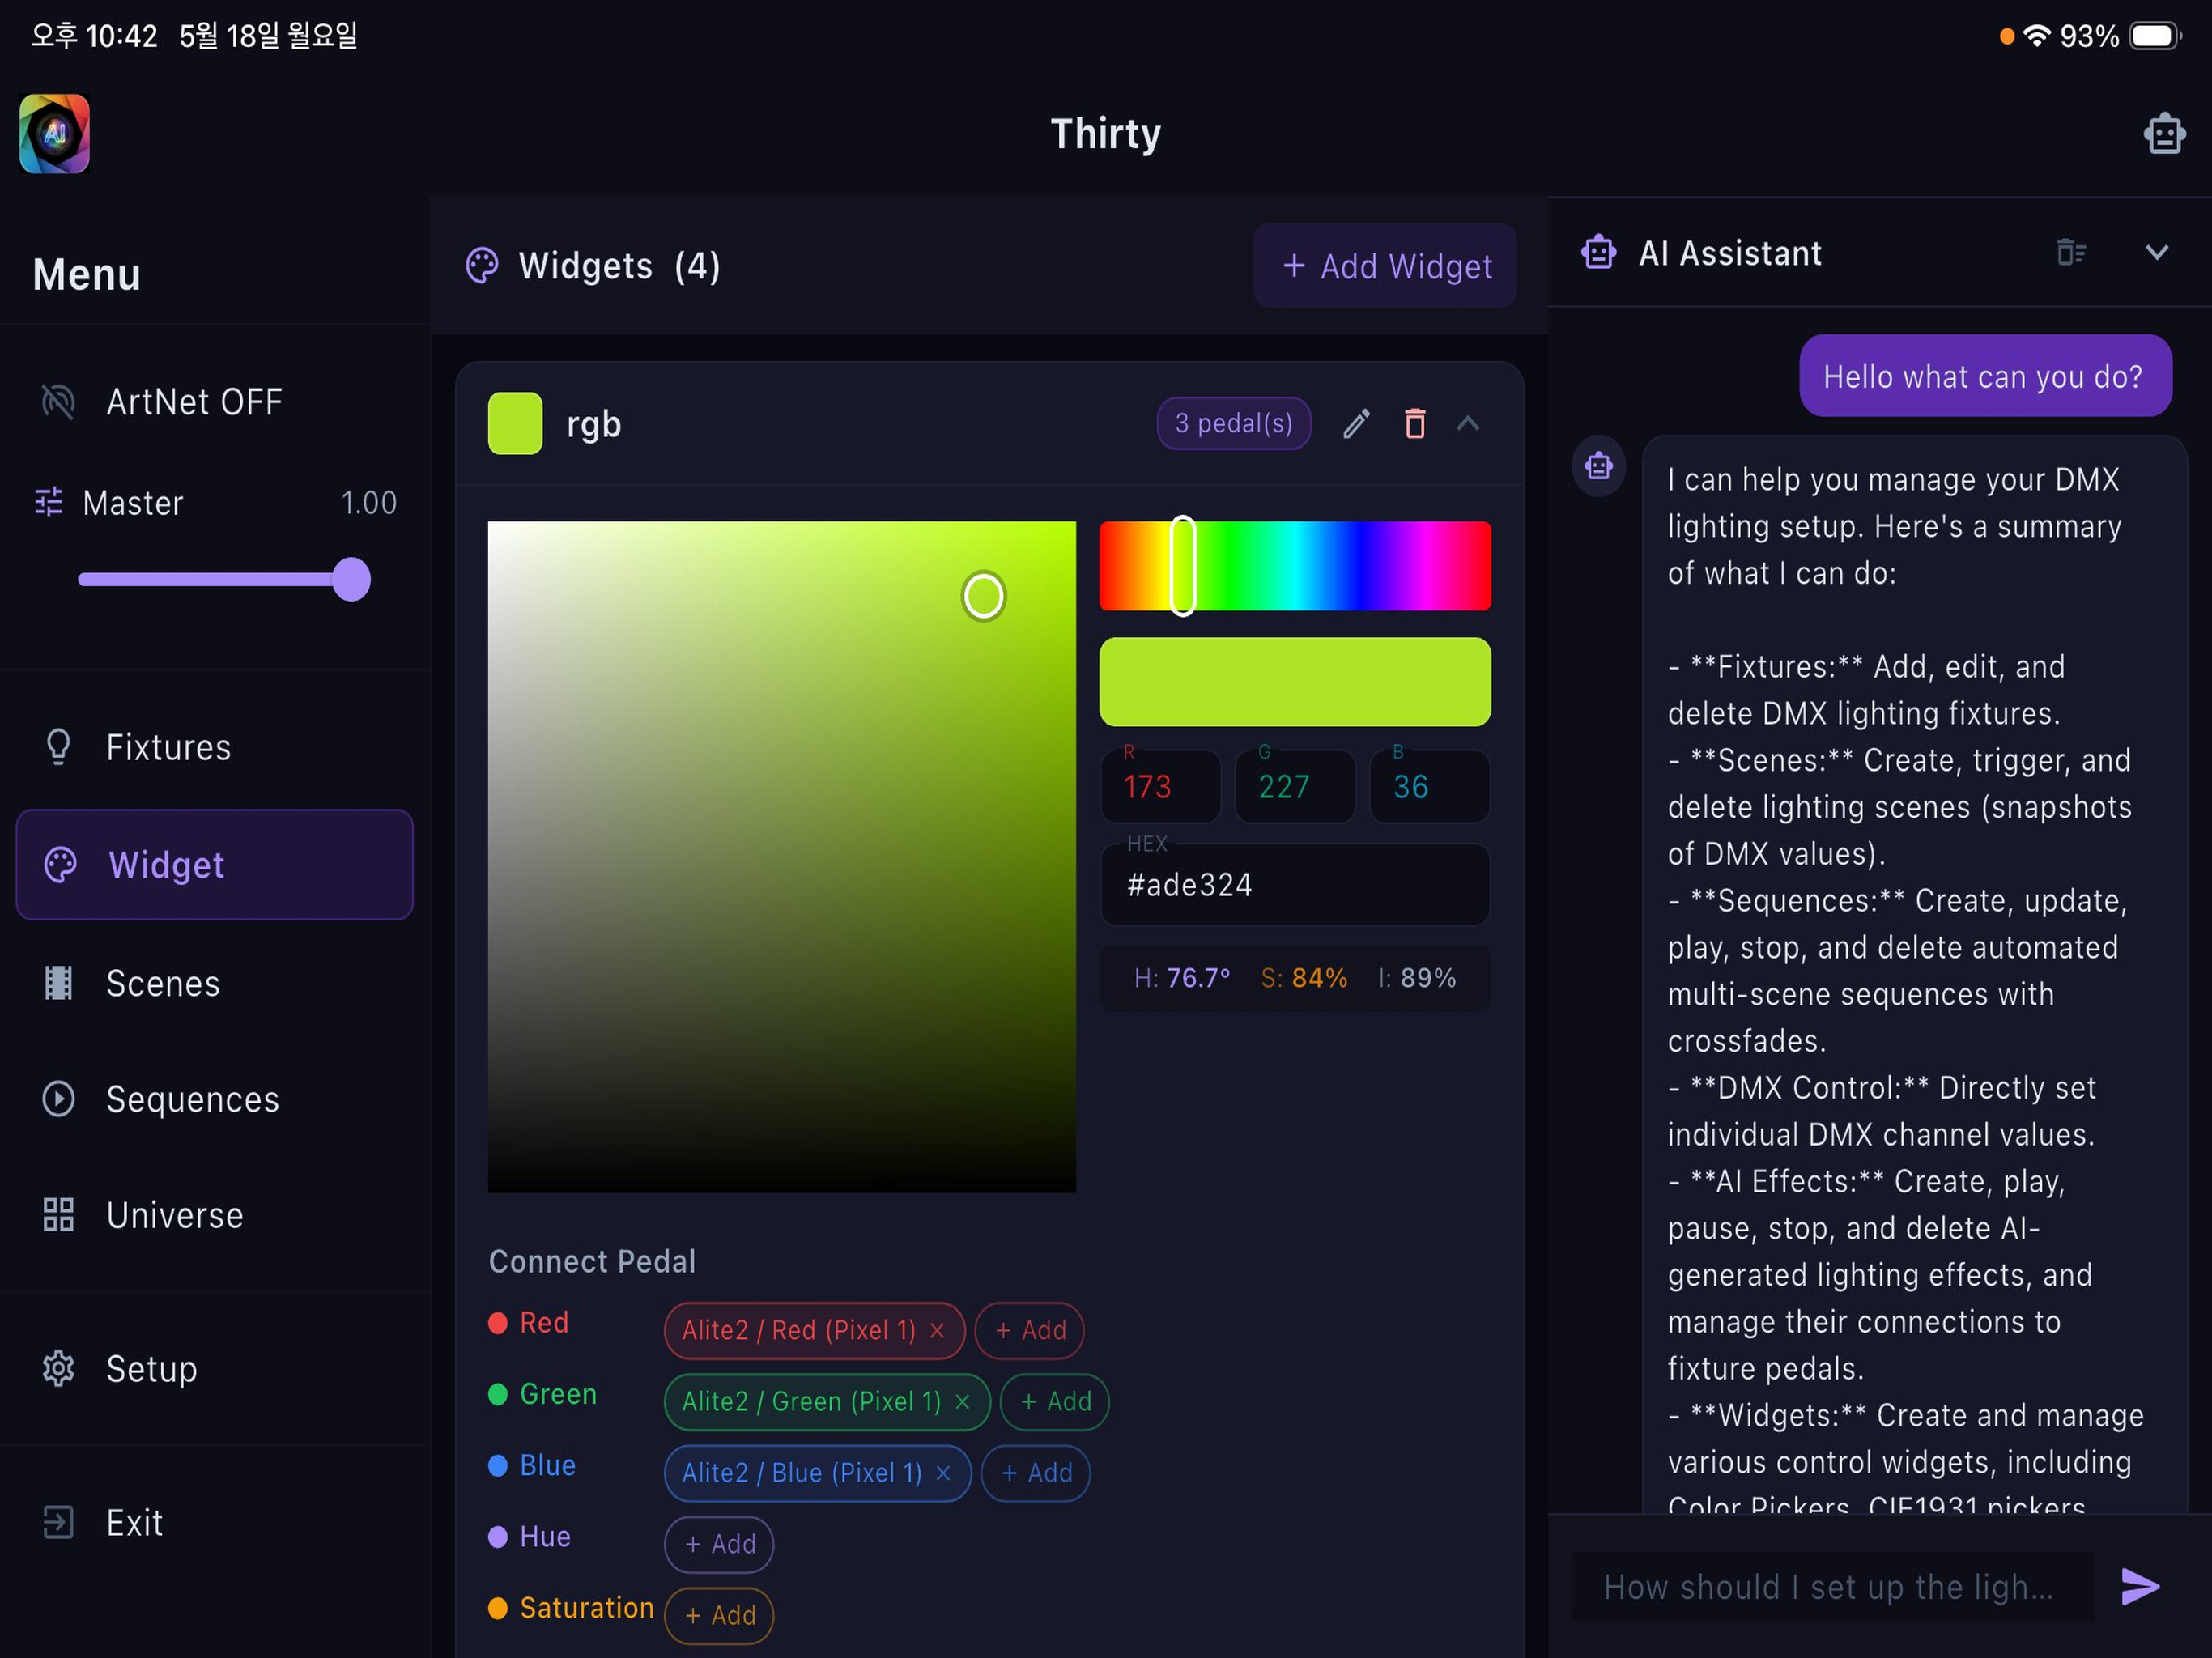Collapse the rgb widget card

1468,424
